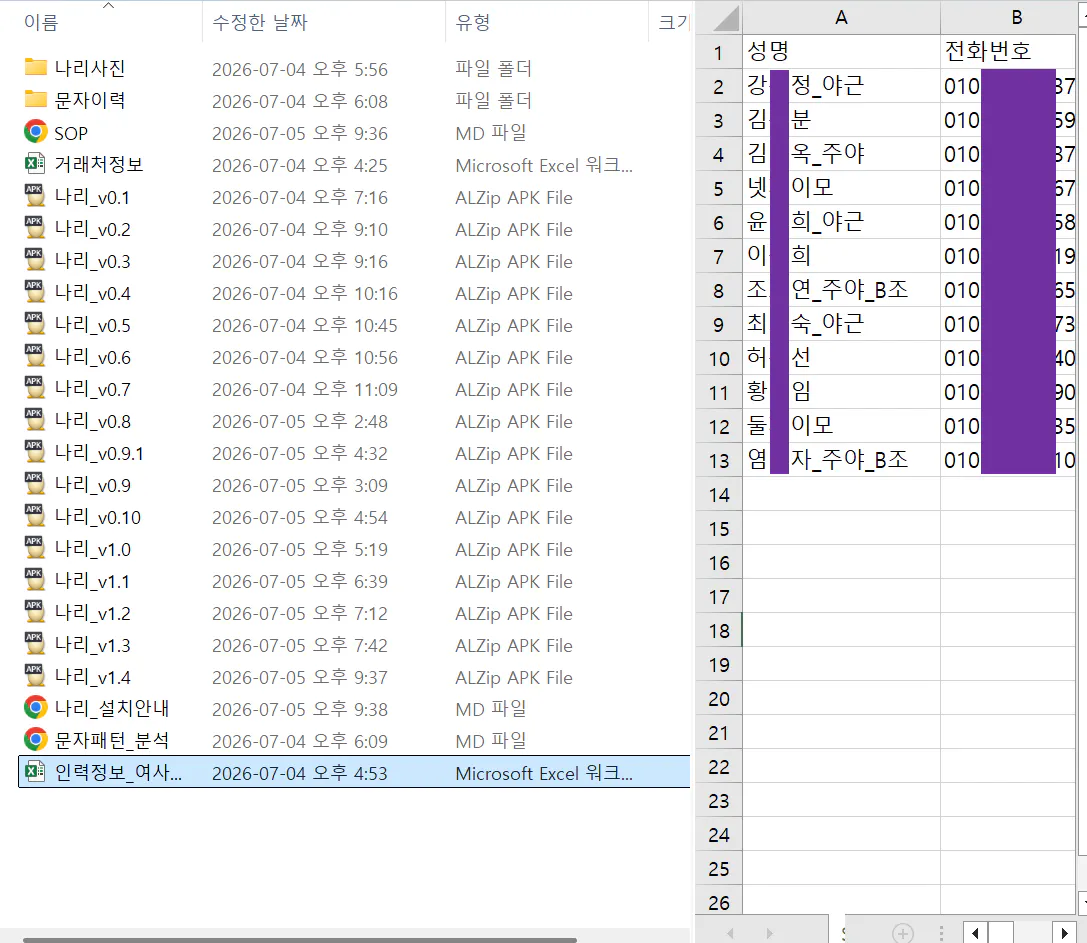
Task: Click the APK icon of 나리_v1.2
Action: pos(35,612)
